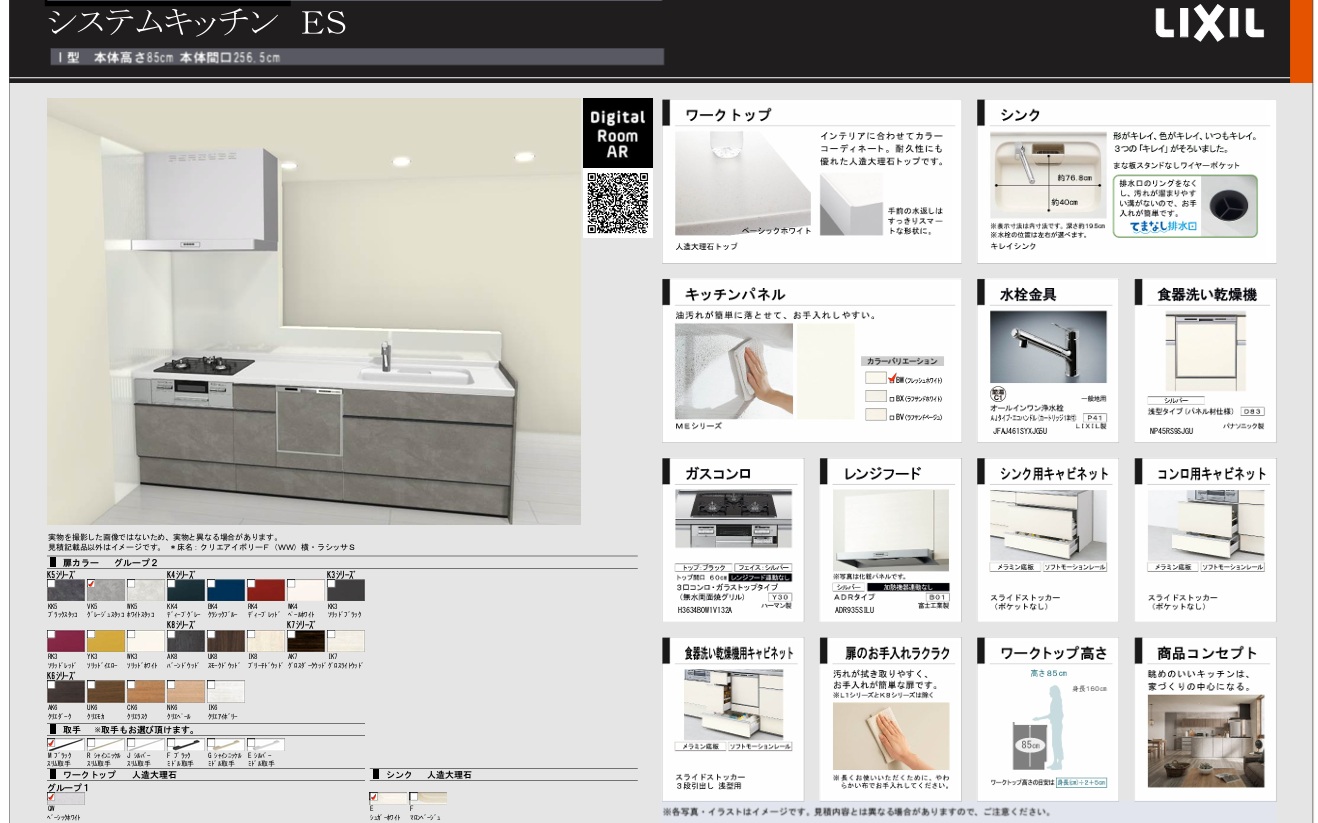Viewport: 1318px width, 823px height.
Task: Click the LIXIL logo in header
Action: pos(1209,25)
